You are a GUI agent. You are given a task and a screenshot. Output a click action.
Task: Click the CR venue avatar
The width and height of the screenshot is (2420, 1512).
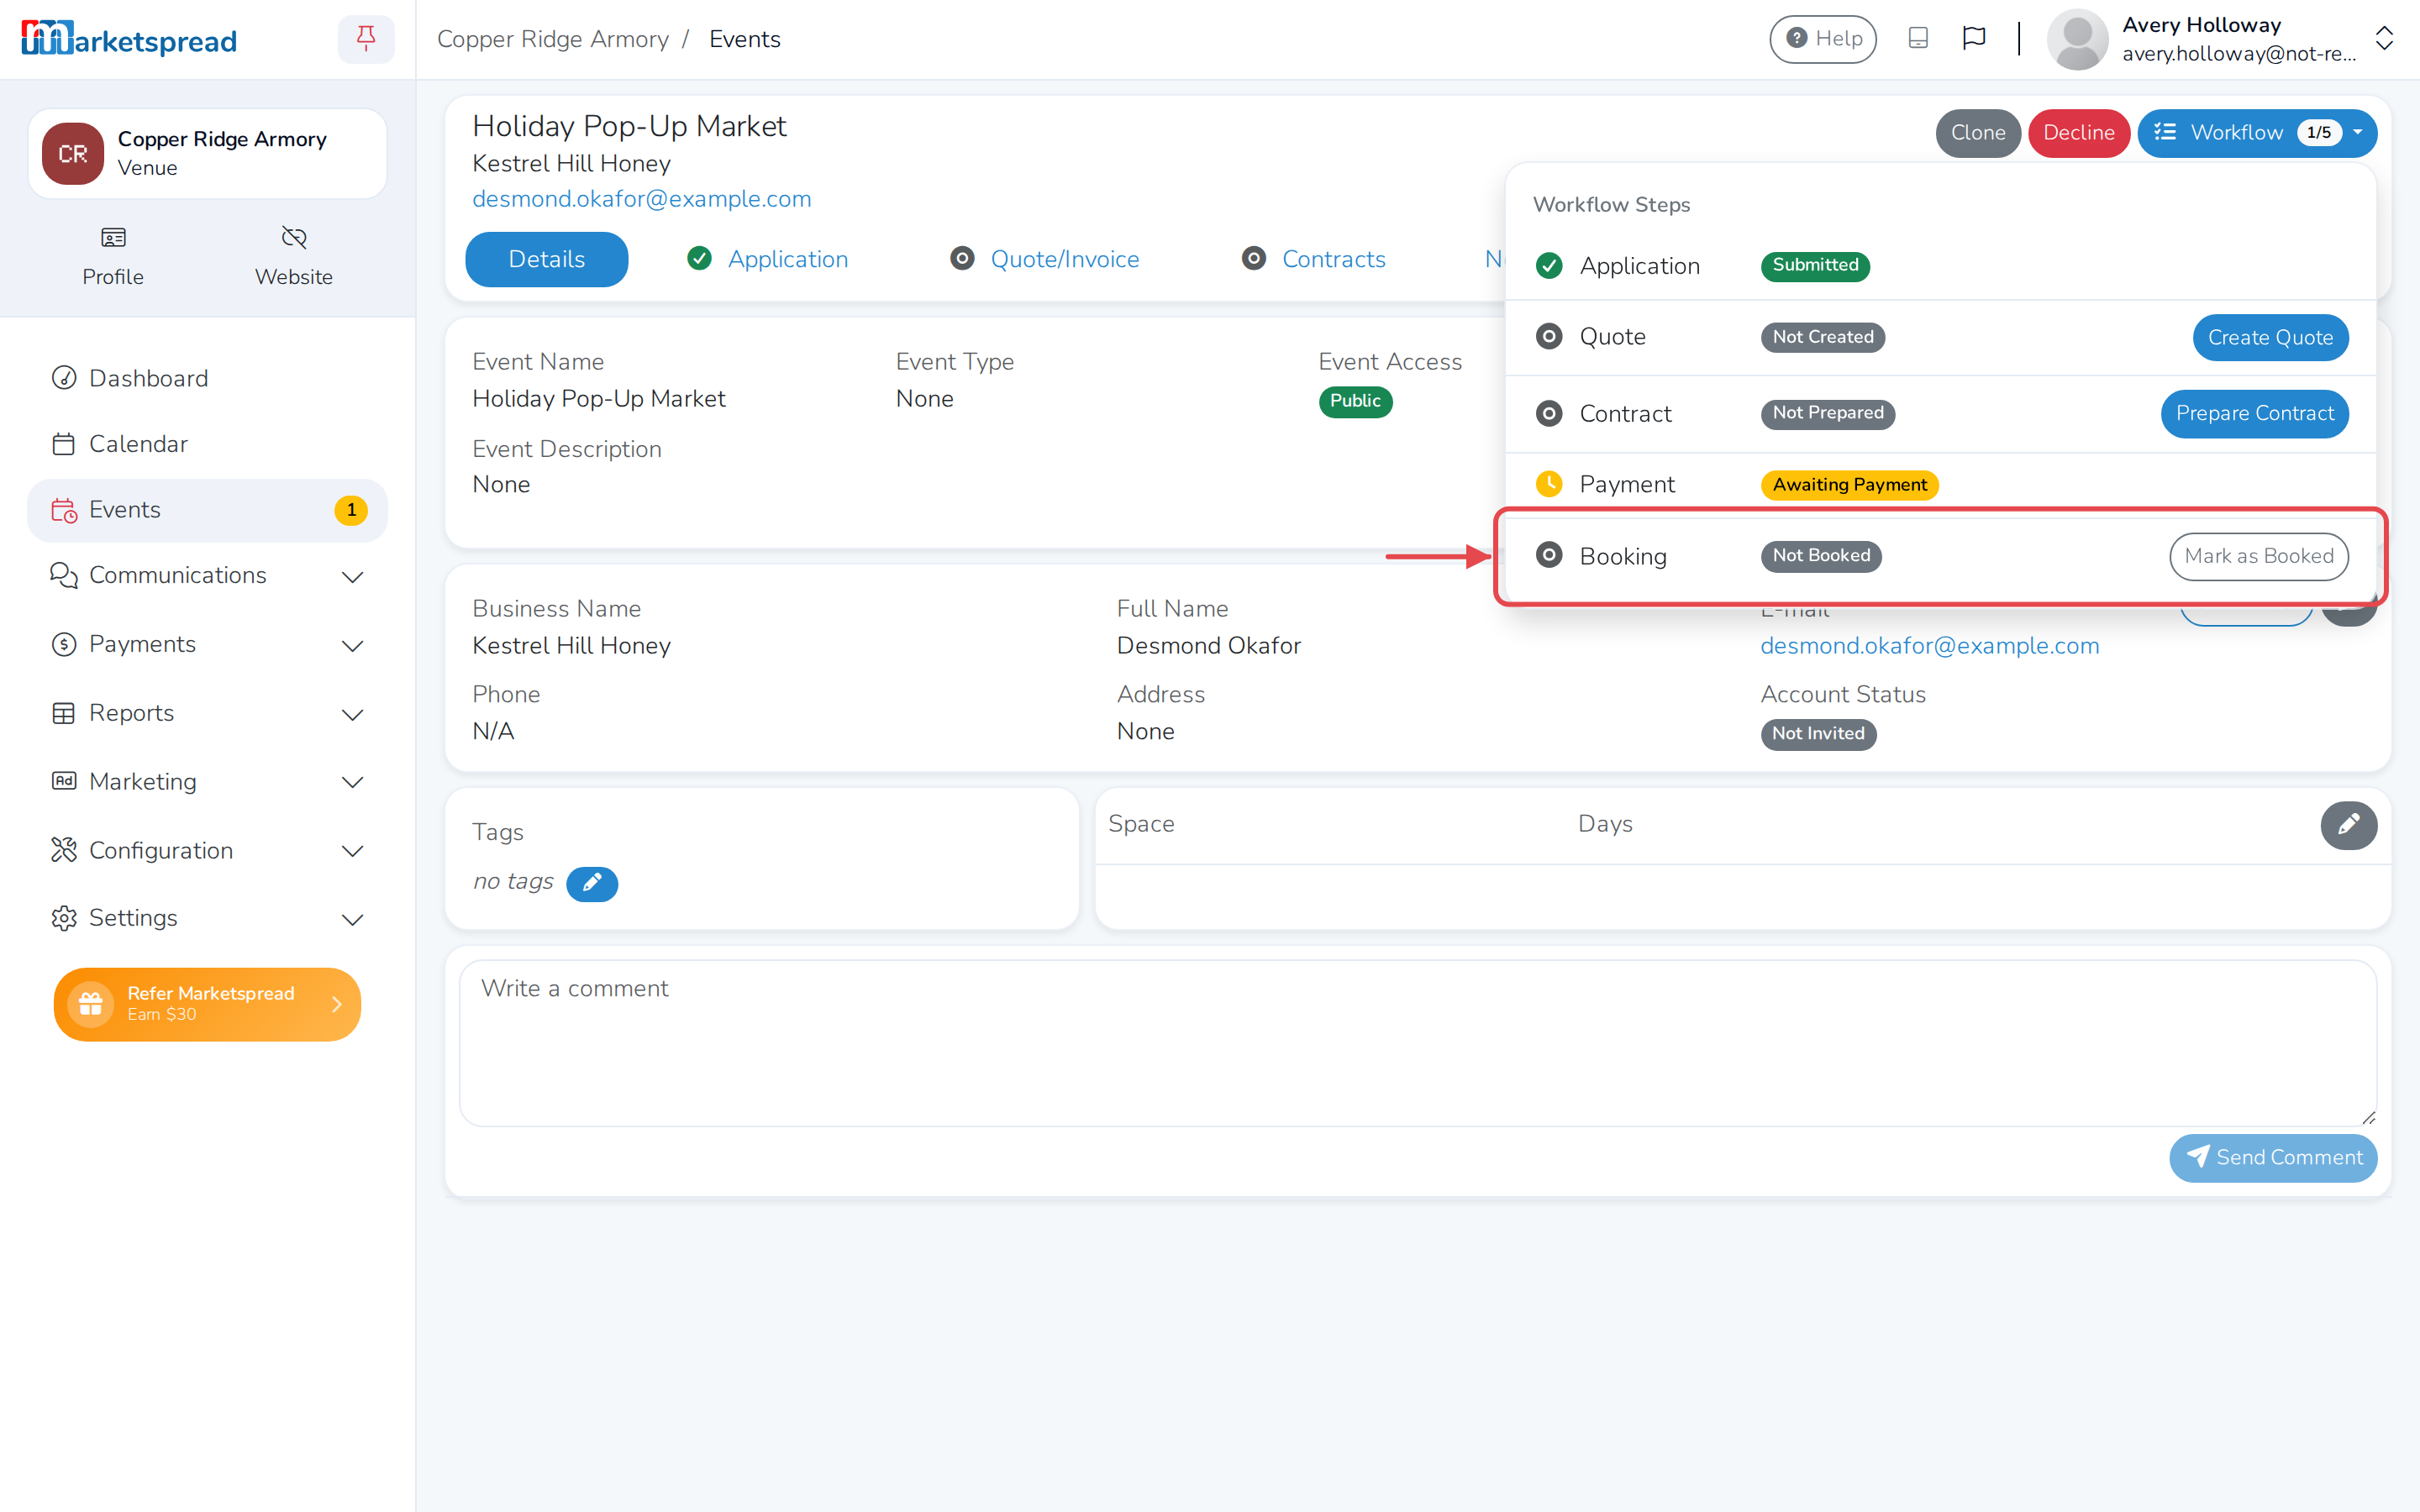(73, 154)
